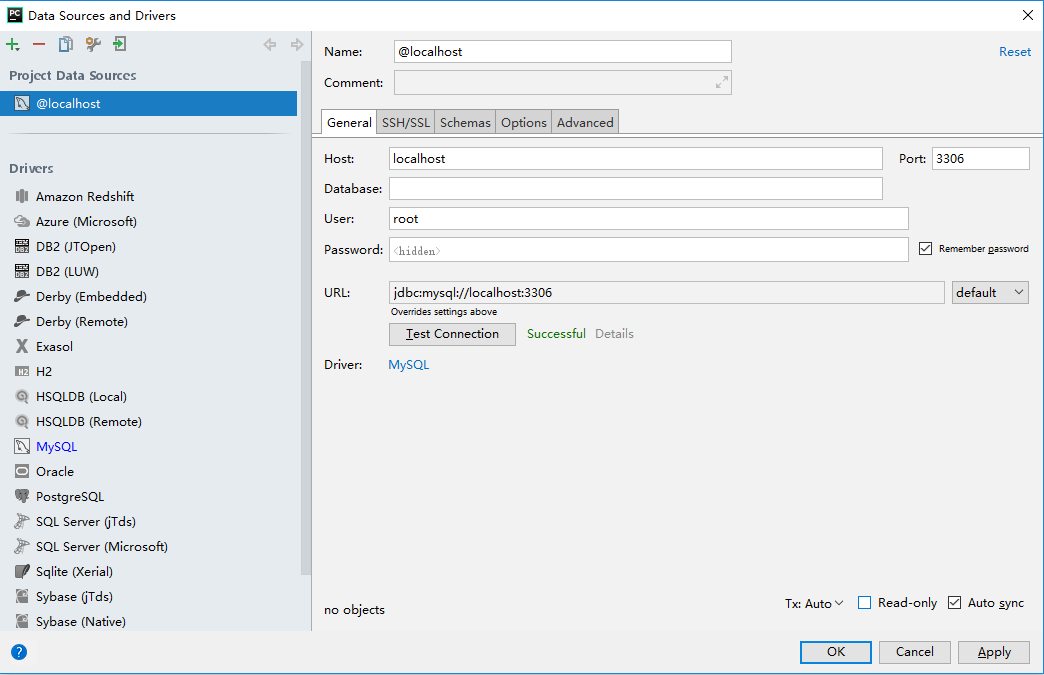Select the H2 driver
Image resolution: width=1044 pixels, height=675 pixels.
coord(43,371)
